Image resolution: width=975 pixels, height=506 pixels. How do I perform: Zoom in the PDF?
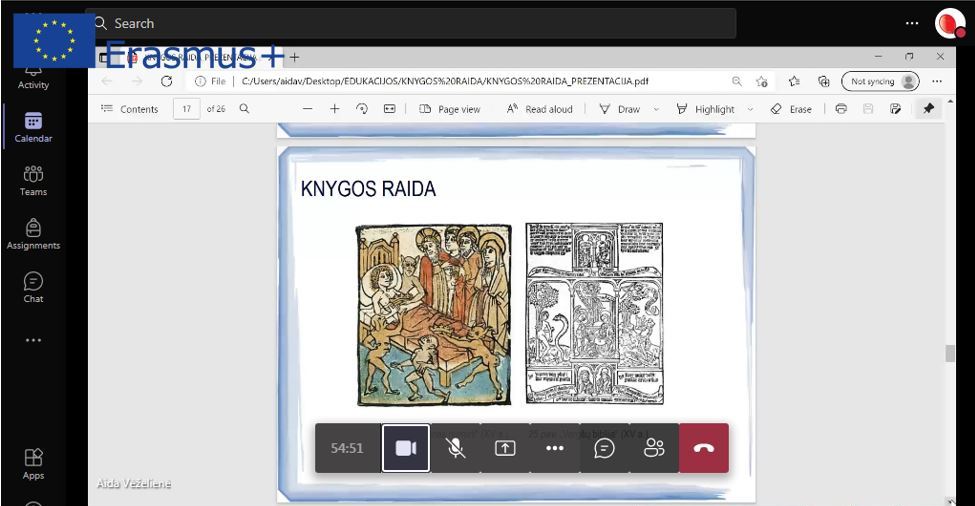click(x=335, y=109)
